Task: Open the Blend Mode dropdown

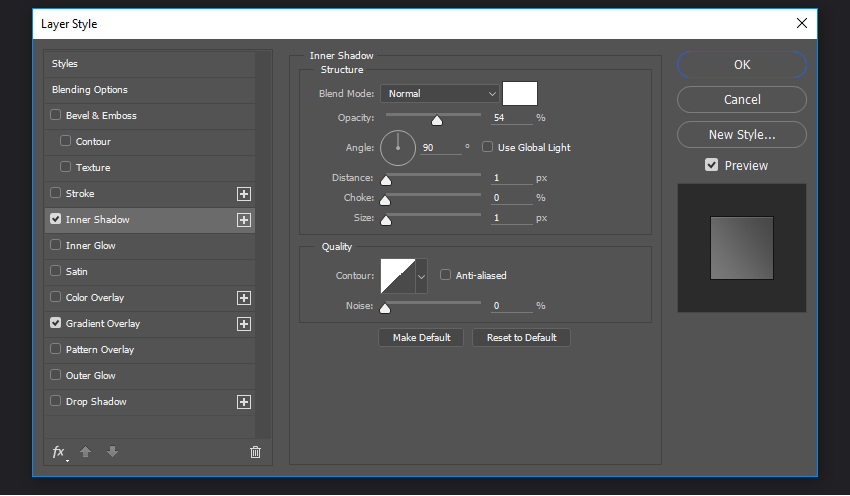Action: pyautogui.click(x=439, y=94)
